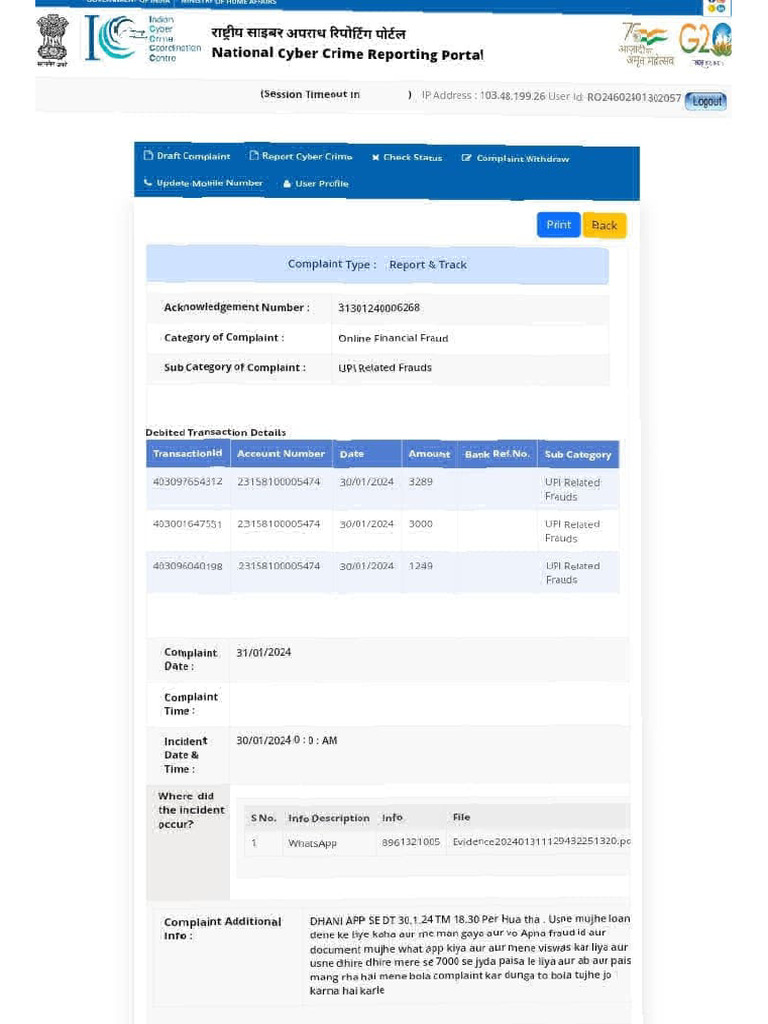The image size is (768, 1024).
Task: Click the Azadi Ka Amrit Mahotsav logo
Action: [646, 44]
